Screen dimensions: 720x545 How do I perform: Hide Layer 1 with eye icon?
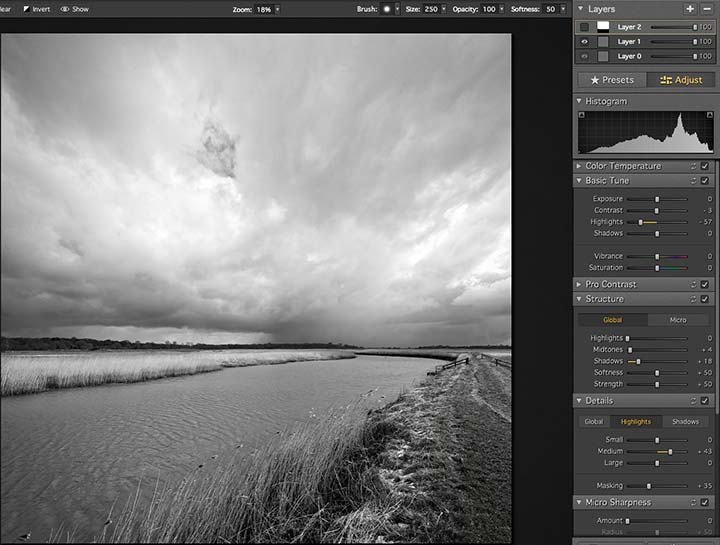coord(584,42)
